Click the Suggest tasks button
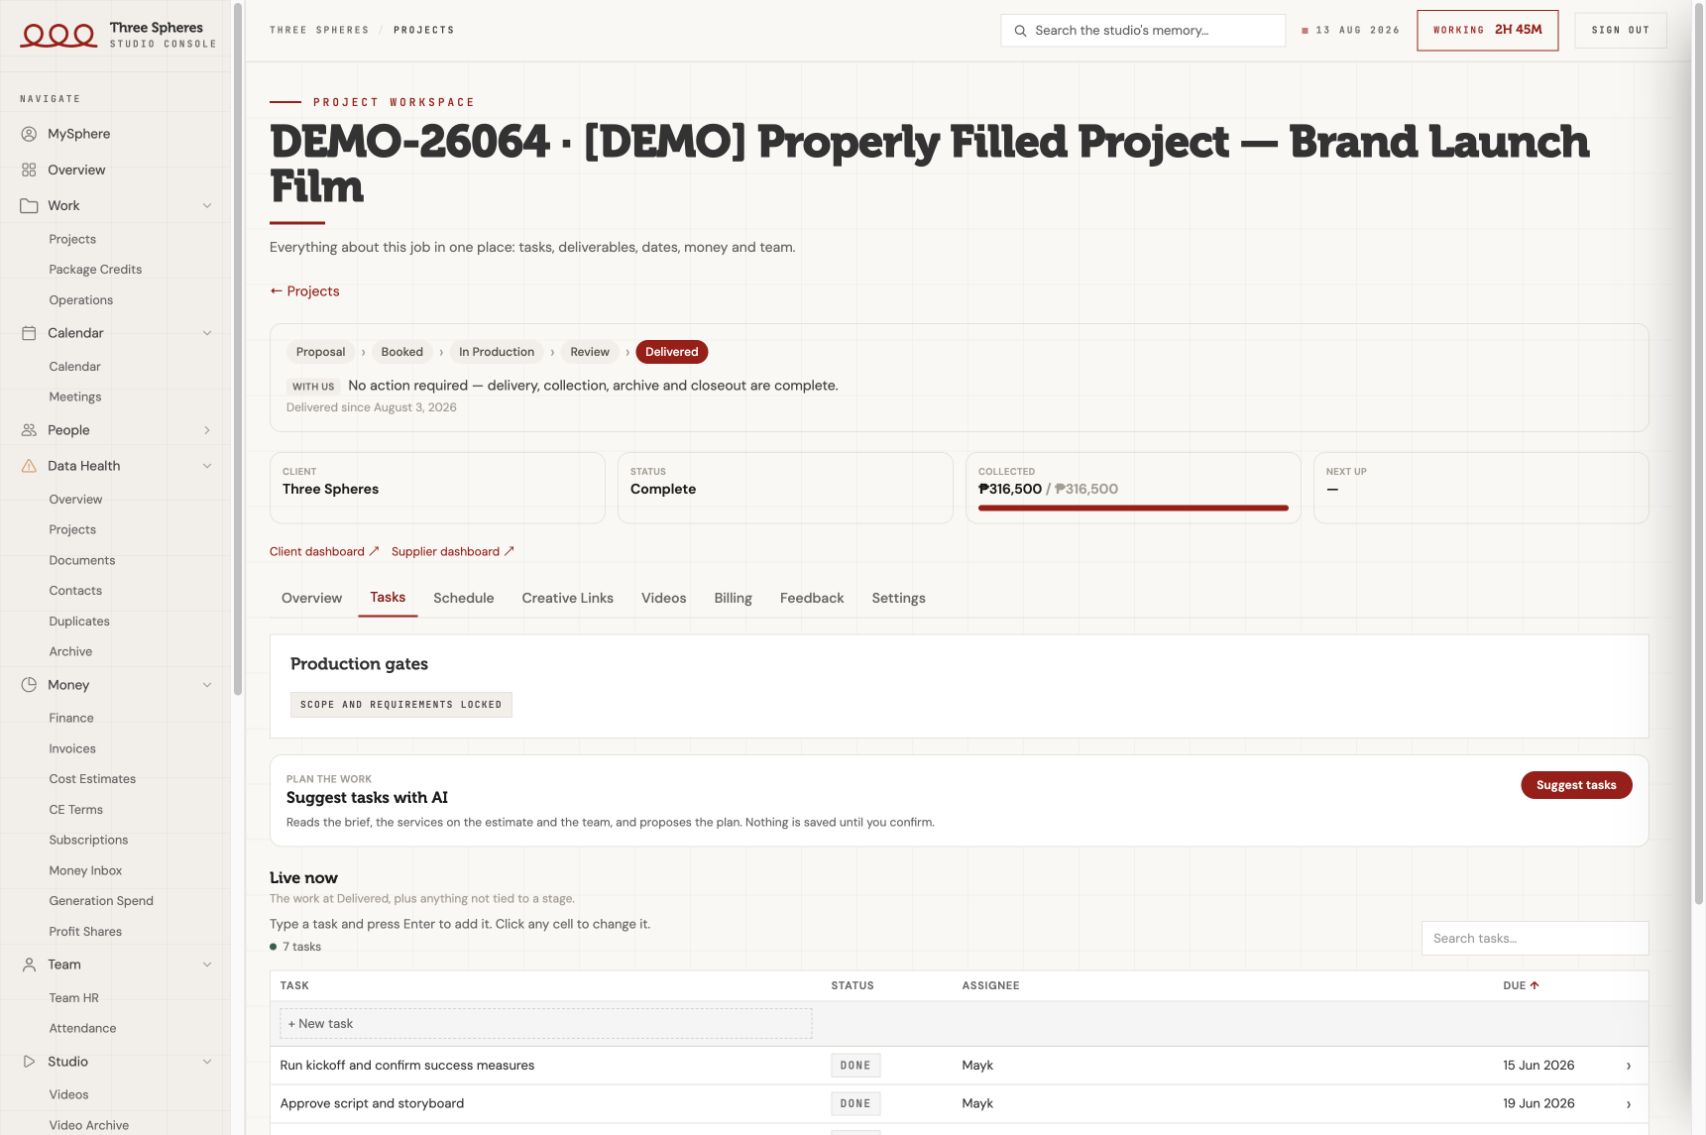 (1576, 785)
